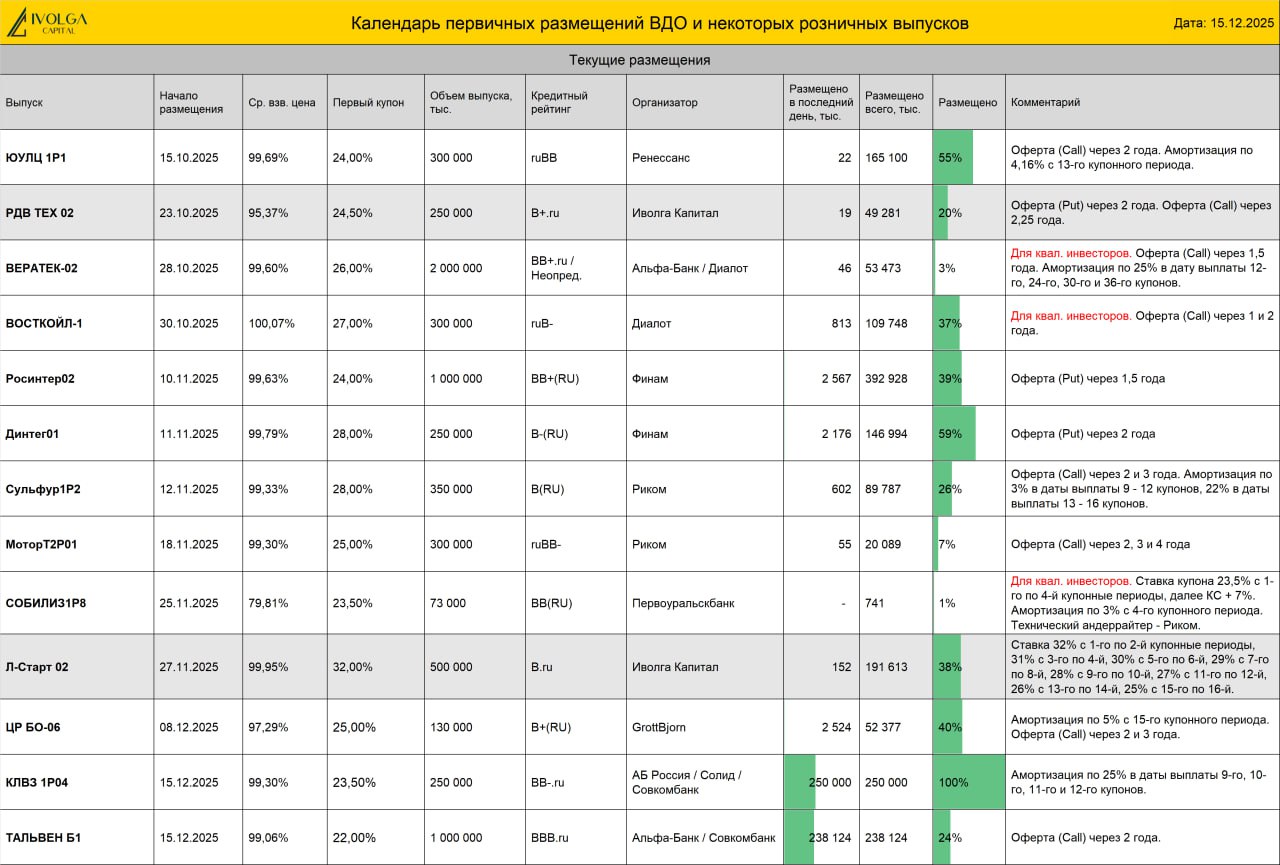Image resolution: width=1280 pixels, height=865 pixels.
Task: Click the last-day placed value 813
Action: 842,323
